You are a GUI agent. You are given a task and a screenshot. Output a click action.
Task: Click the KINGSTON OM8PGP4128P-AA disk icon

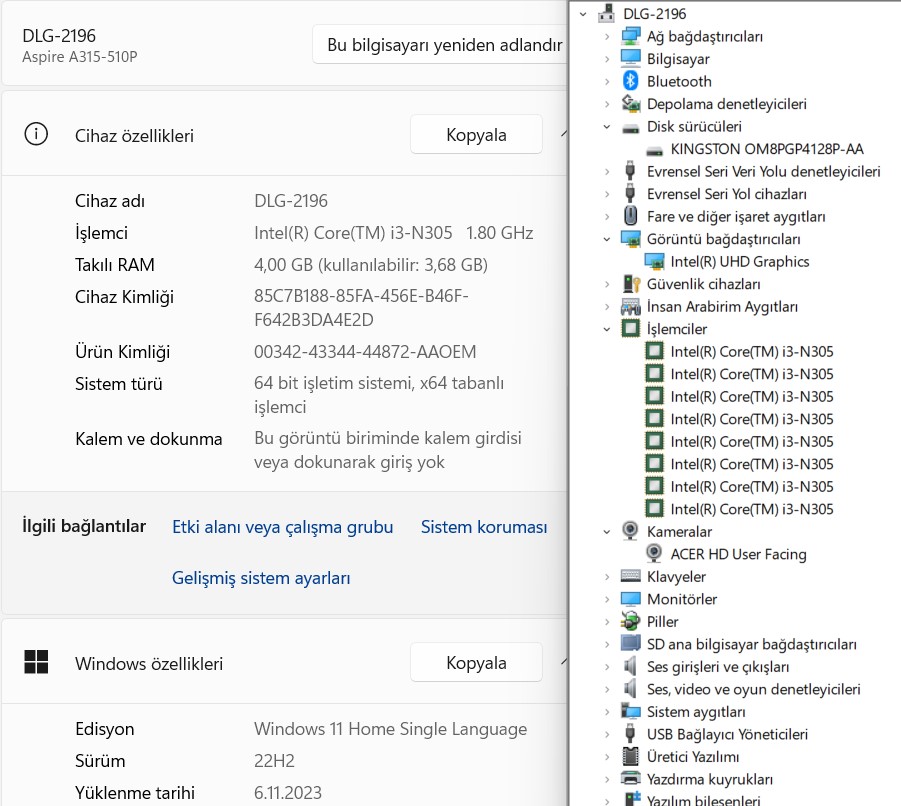(654, 150)
